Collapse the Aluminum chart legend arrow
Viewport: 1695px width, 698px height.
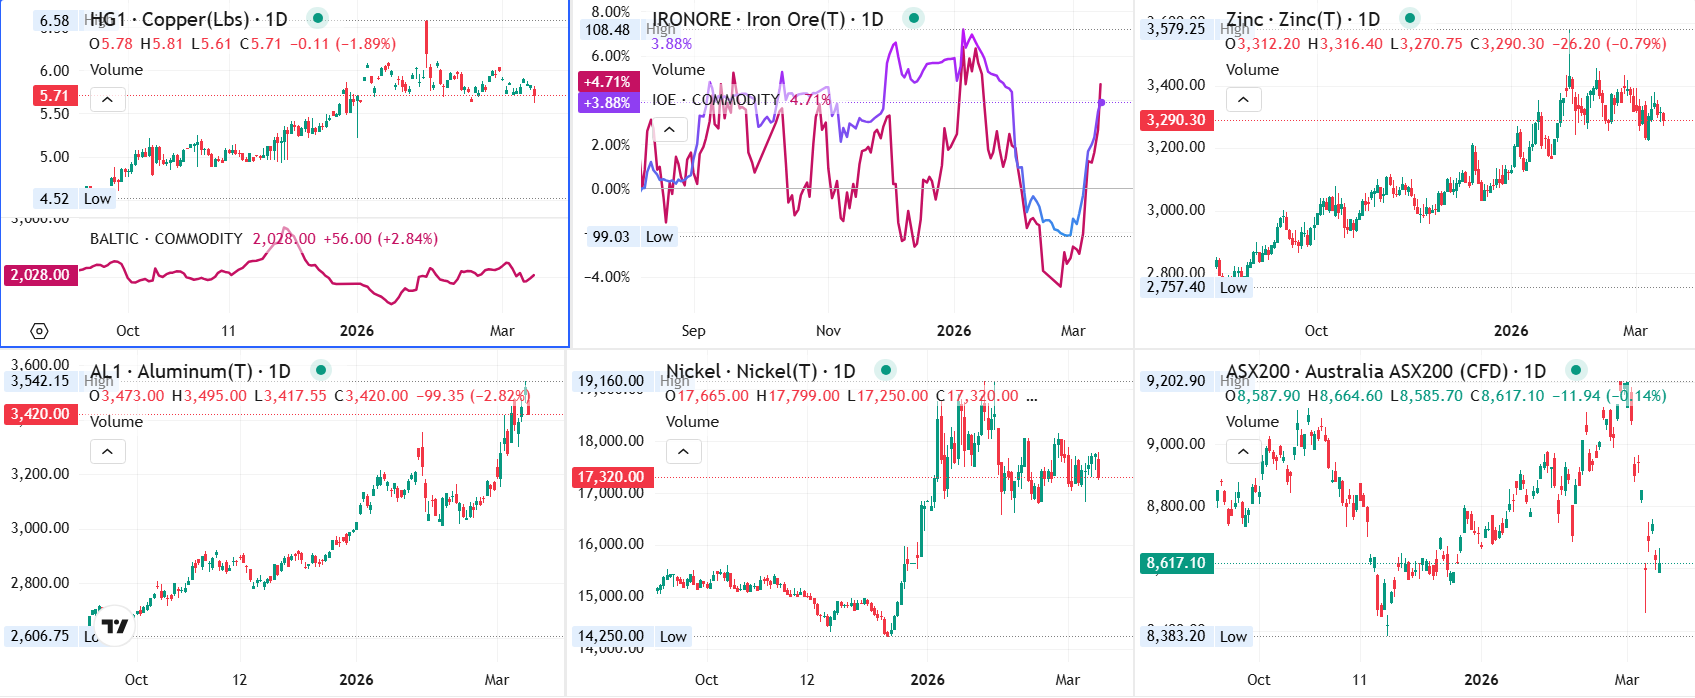coord(107,452)
